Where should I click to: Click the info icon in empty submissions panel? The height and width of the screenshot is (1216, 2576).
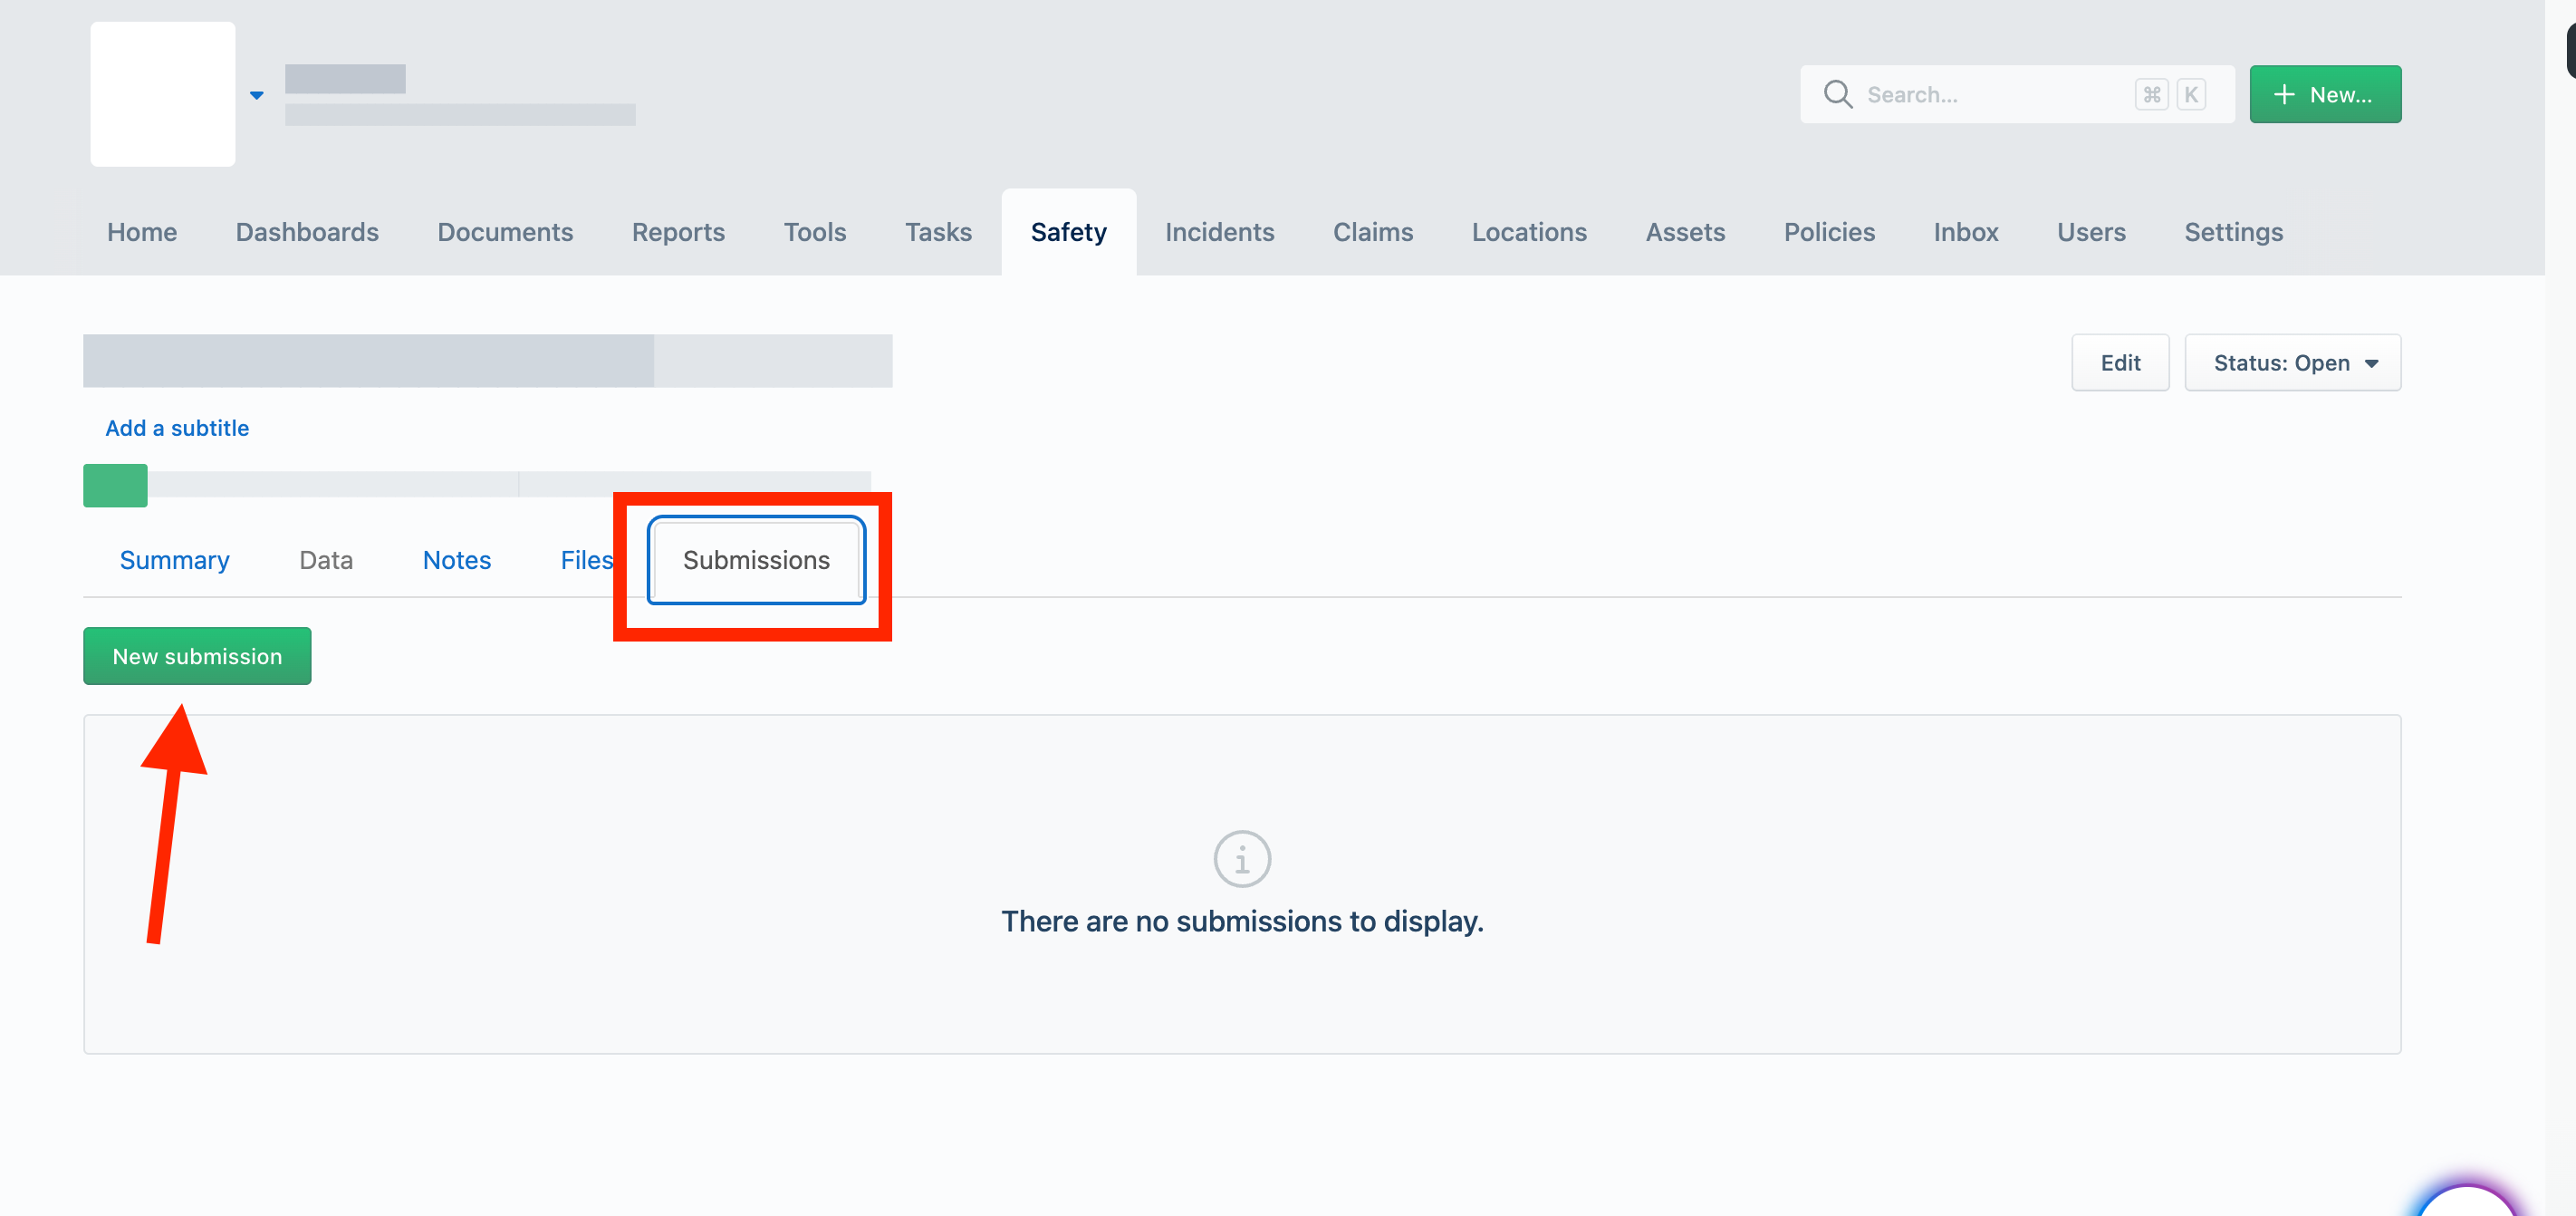click(1242, 858)
